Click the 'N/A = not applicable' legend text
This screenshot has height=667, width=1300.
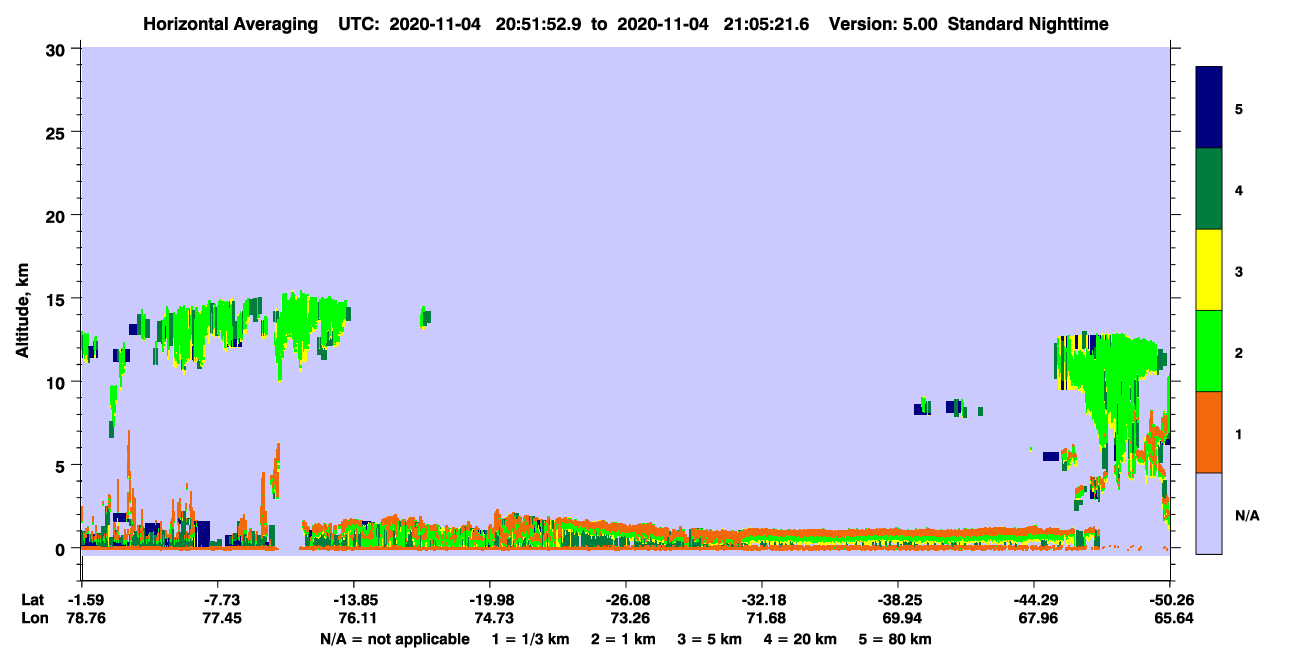(x=395, y=639)
